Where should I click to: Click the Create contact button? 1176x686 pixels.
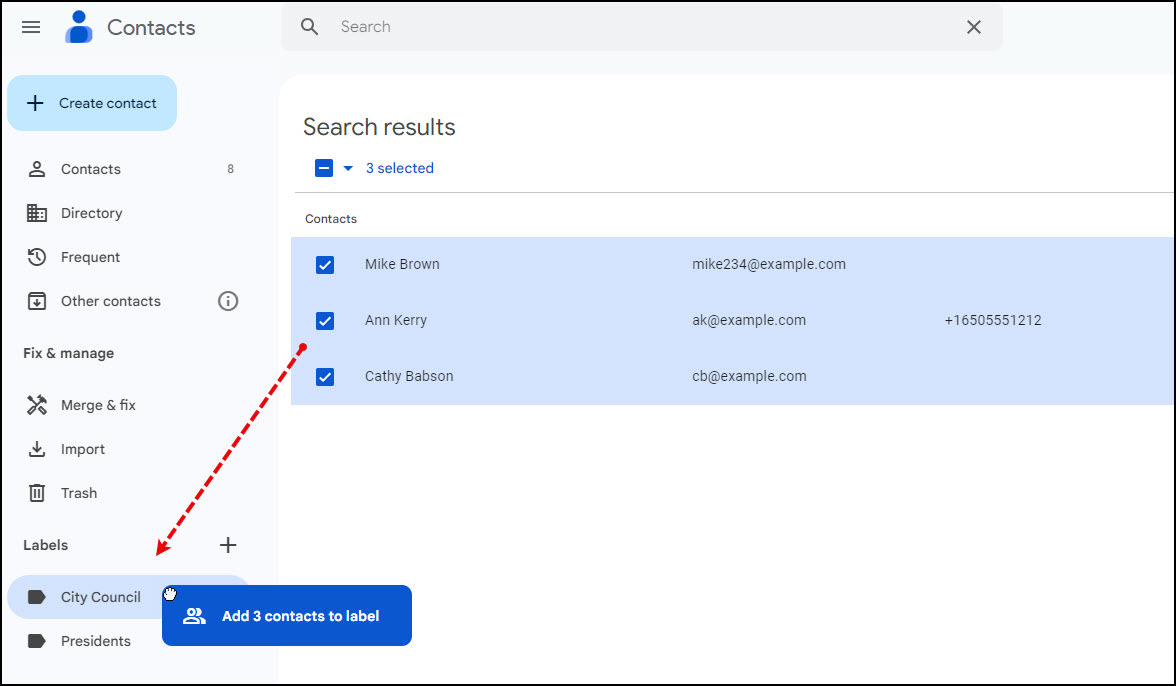pyautogui.click(x=92, y=102)
